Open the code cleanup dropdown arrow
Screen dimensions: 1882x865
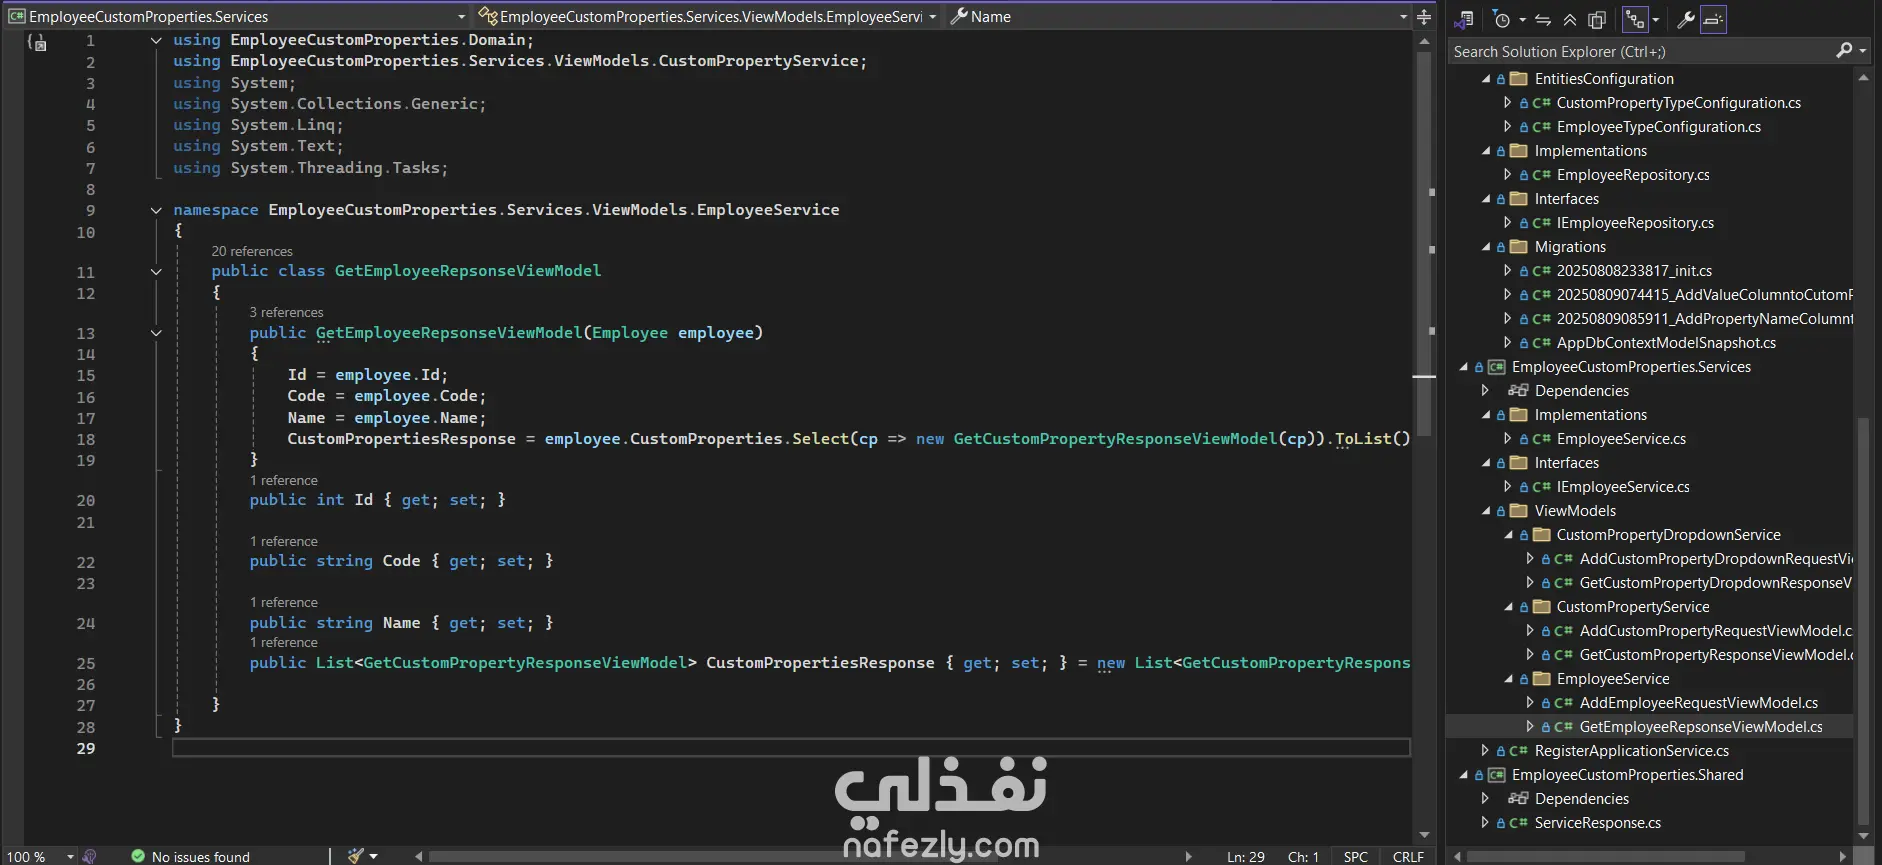pos(374,856)
